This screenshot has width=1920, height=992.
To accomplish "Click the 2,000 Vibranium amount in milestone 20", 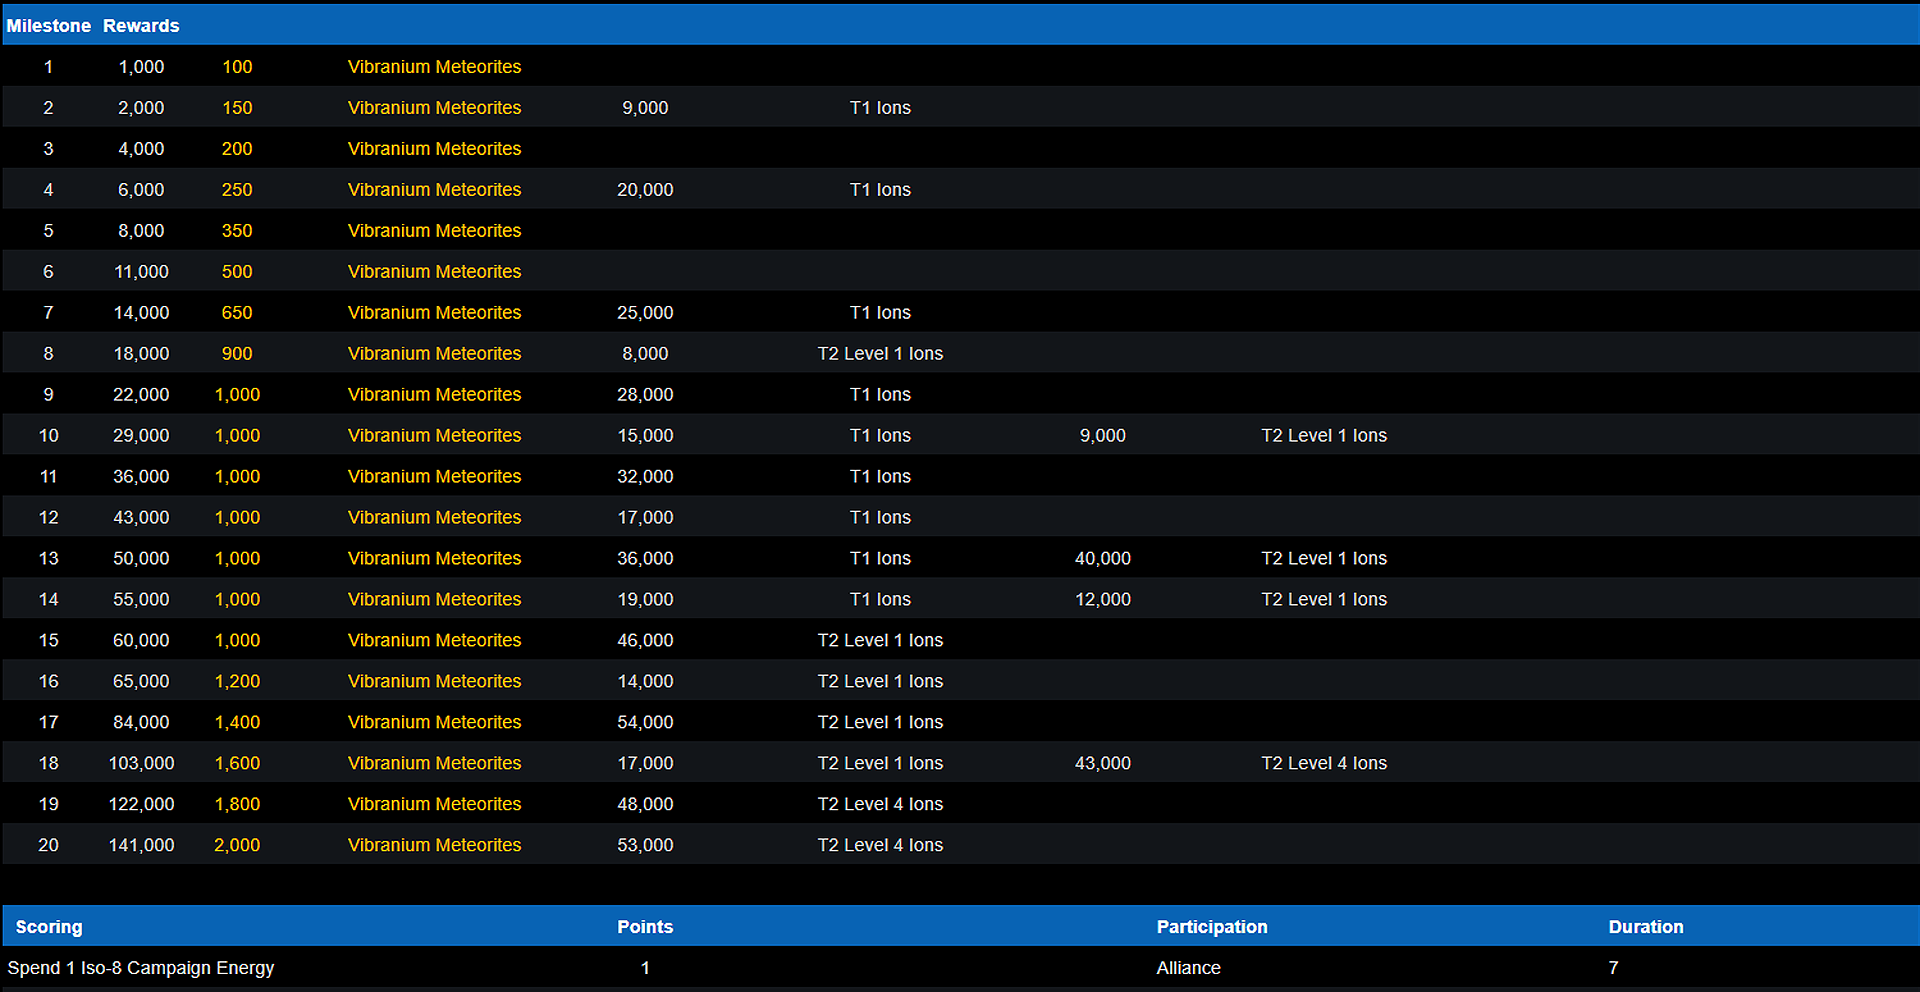I will tap(237, 846).
